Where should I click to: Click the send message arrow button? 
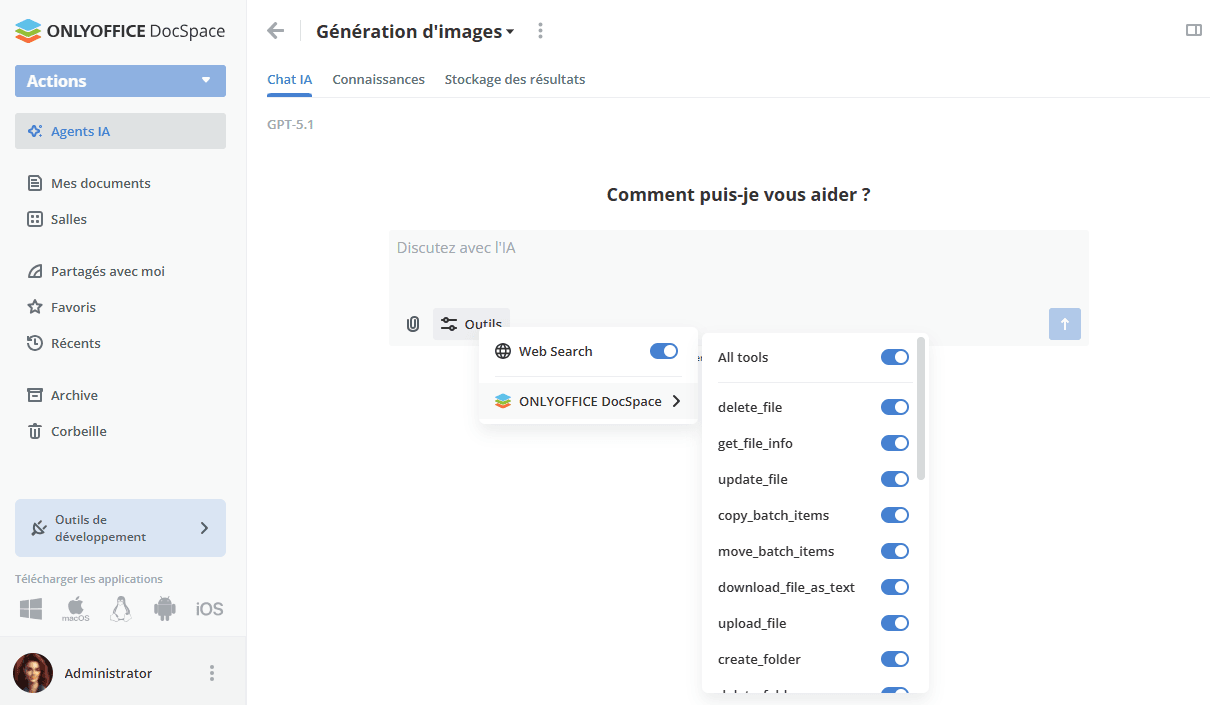(1064, 324)
